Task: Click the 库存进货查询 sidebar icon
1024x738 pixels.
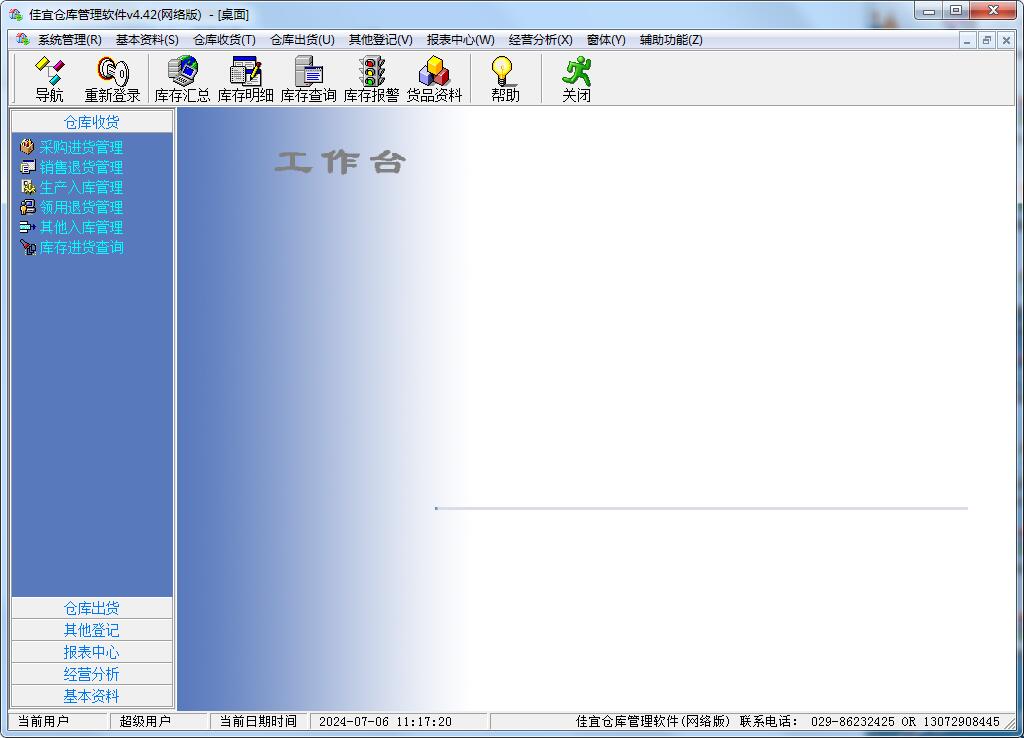Action: (x=27, y=248)
